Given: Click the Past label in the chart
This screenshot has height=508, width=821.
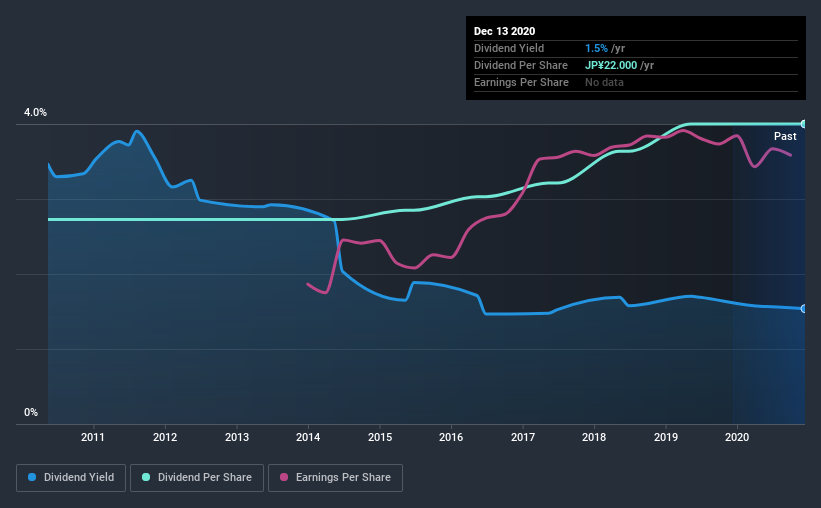Looking at the screenshot, I should coord(785,136).
